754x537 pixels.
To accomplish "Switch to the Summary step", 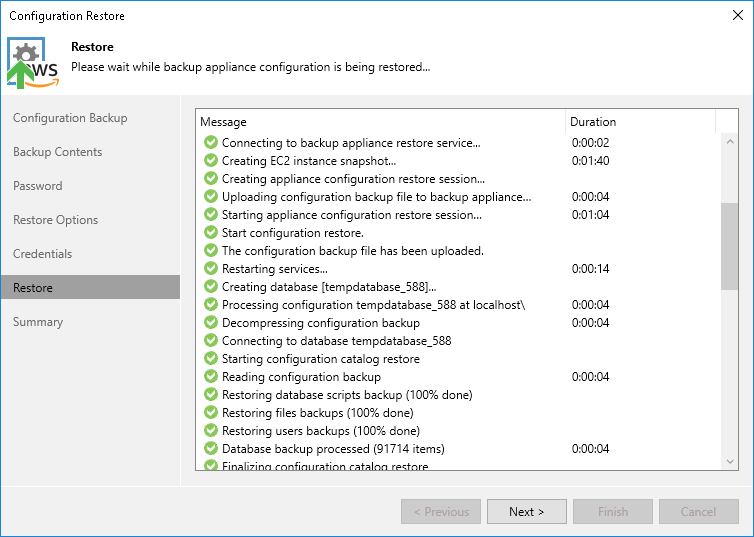I will (38, 322).
